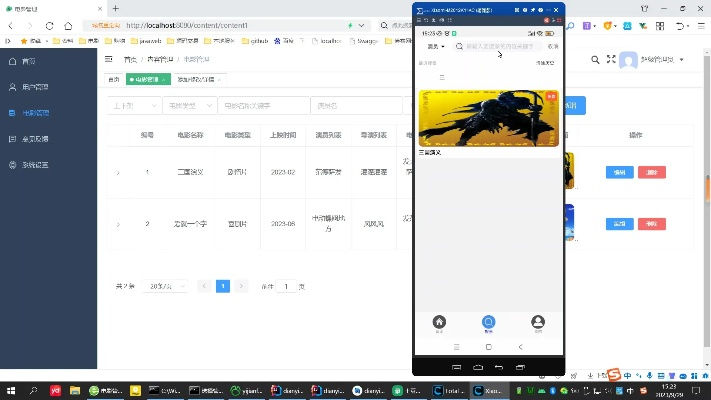Toggle fullscreen with the header expand icon

(x=609, y=60)
